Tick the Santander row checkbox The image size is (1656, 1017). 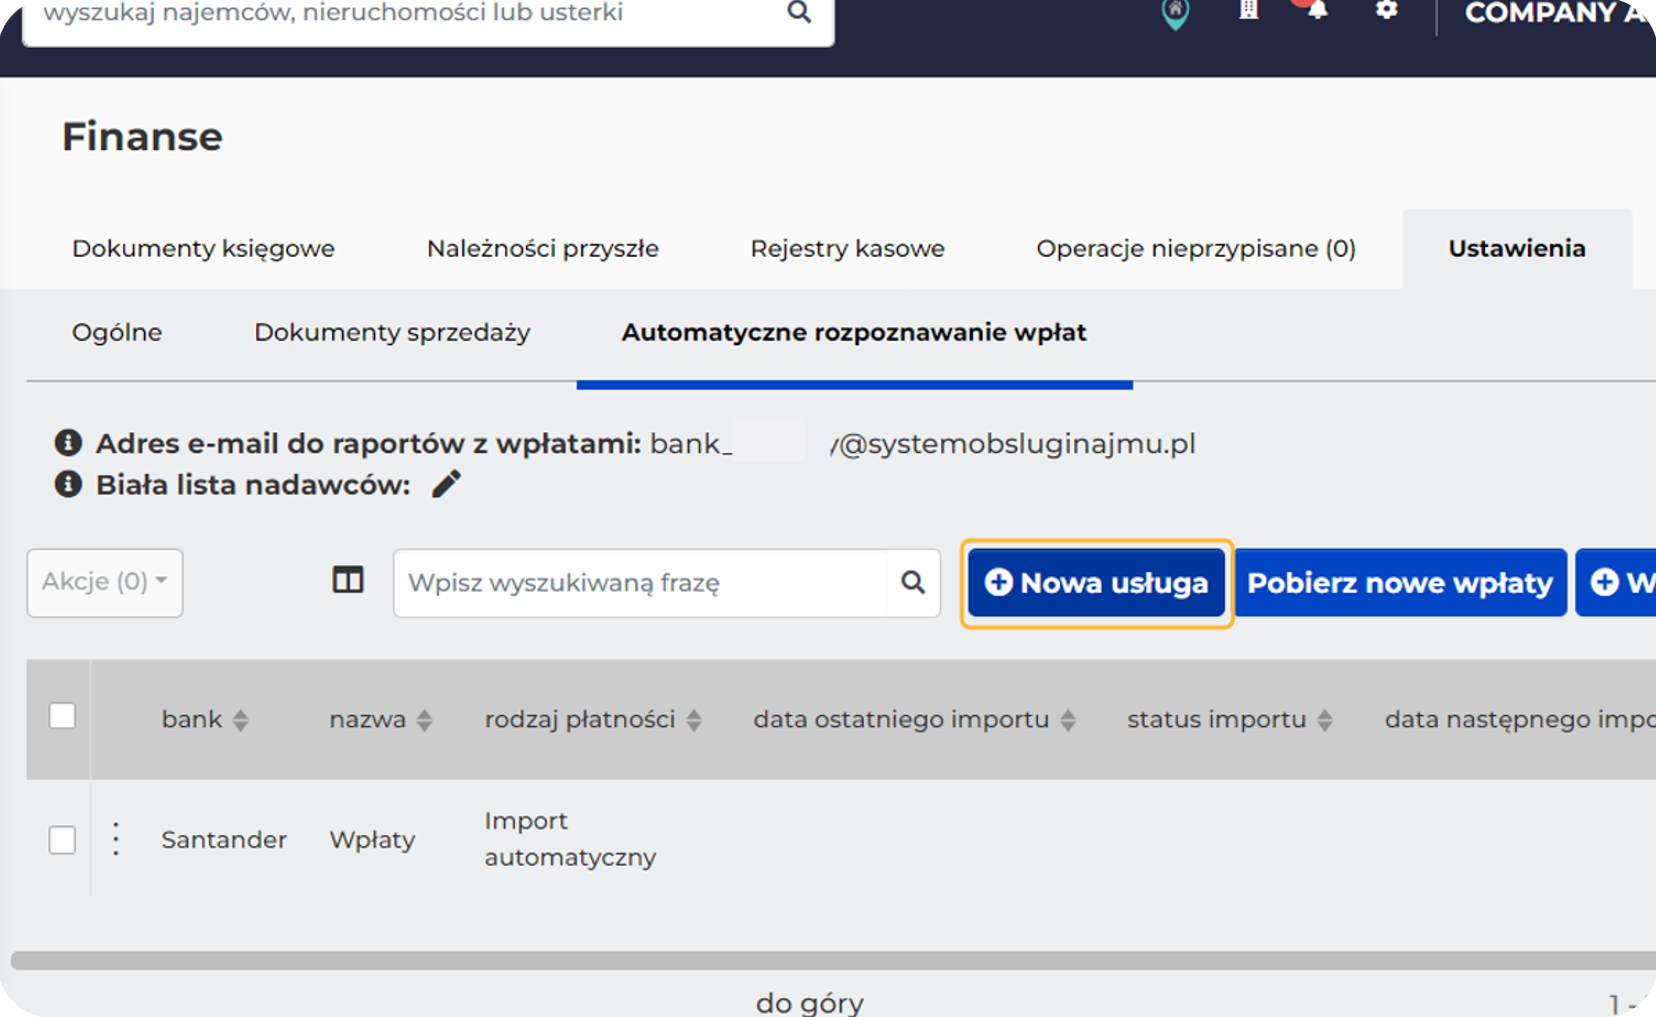pos(62,839)
